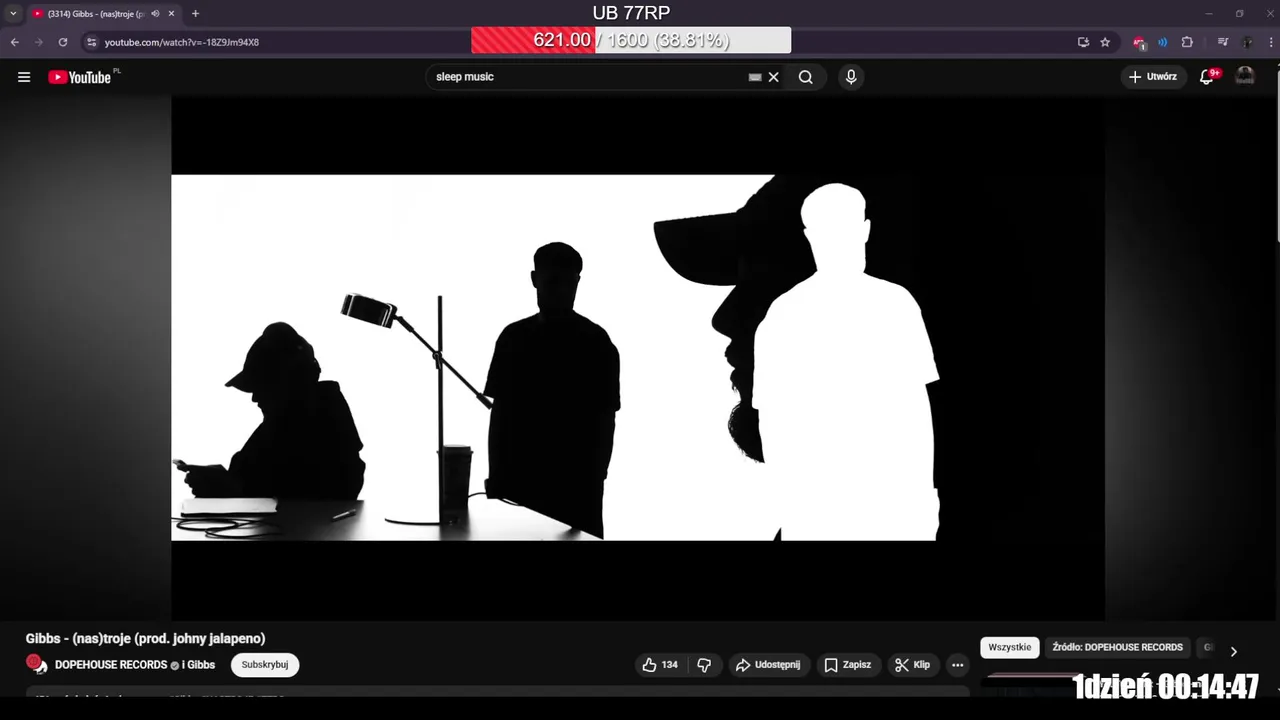Open the Utwórz create menu
The width and height of the screenshot is (1280, 720).
1152,77
